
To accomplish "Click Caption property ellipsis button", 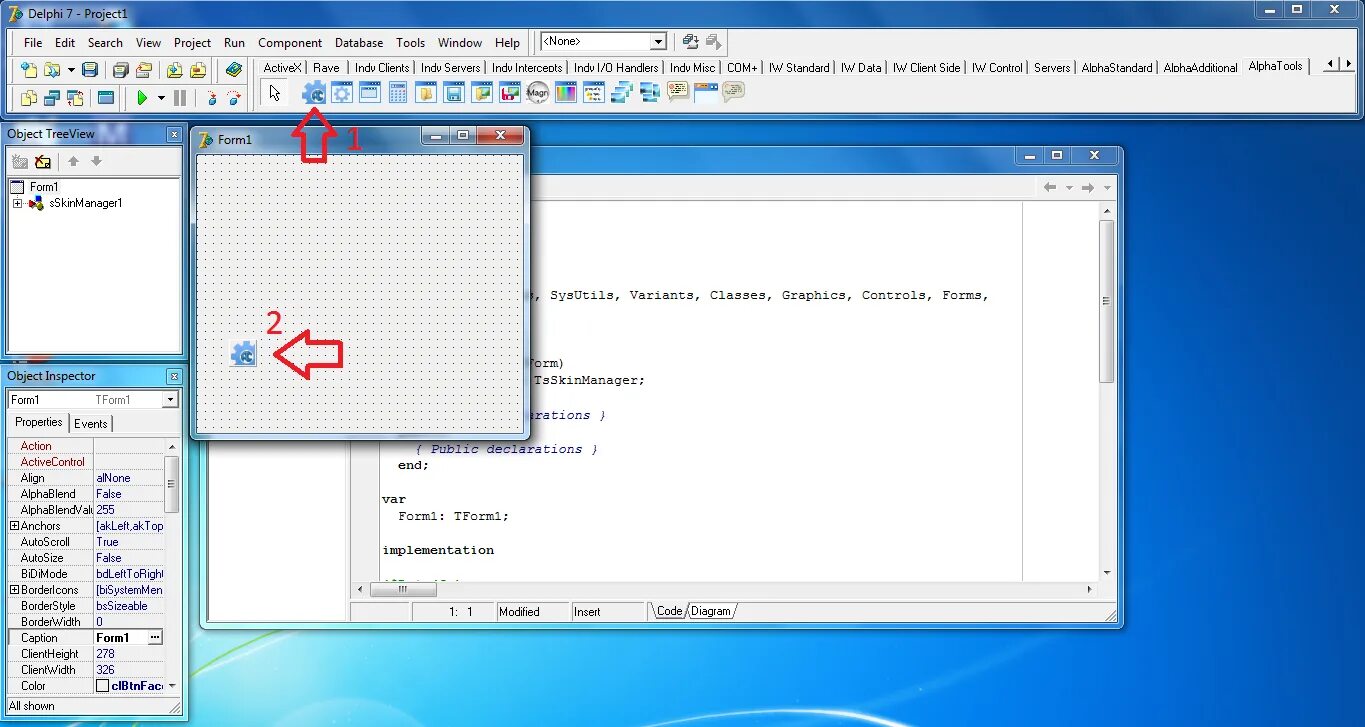I will click(x=155, y=638).
